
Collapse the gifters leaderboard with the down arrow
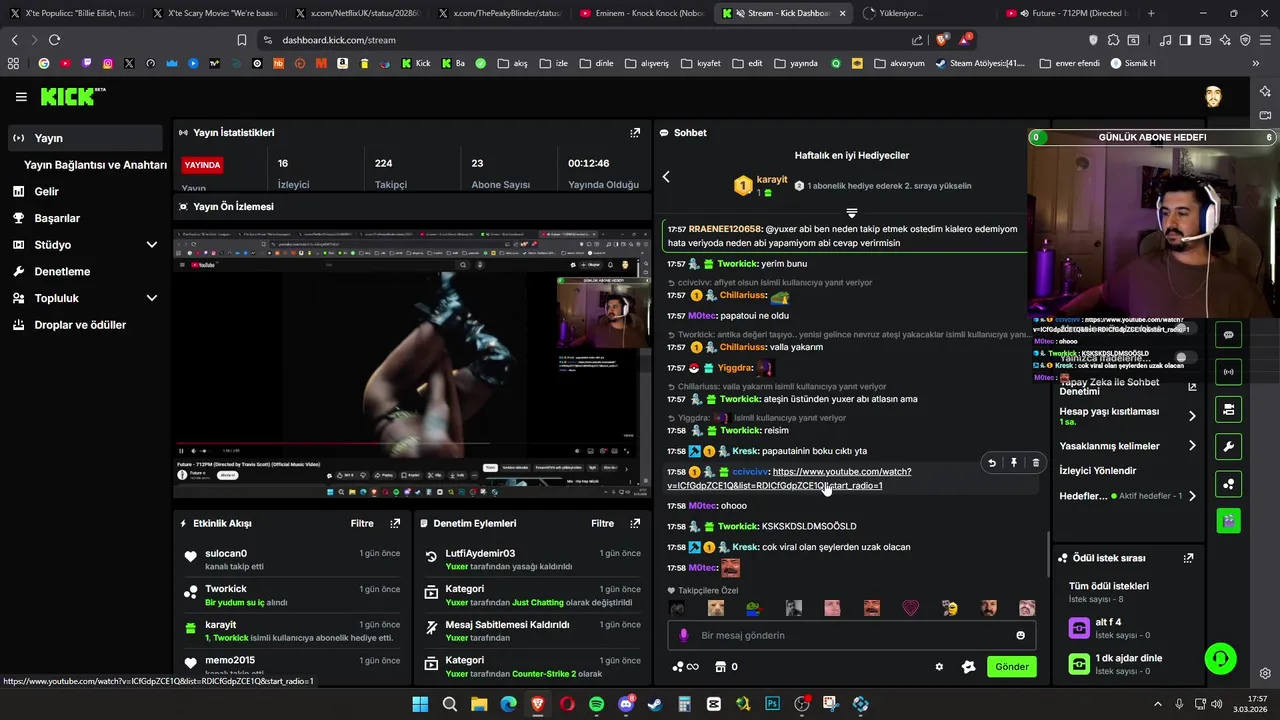[852, 213]
